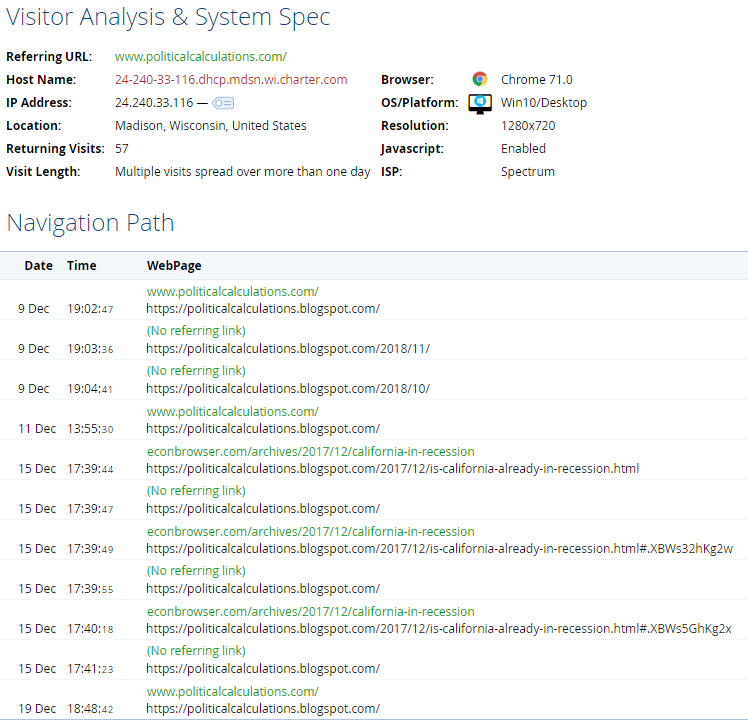Open the 2018/10/ archive URL
Viewport: 748px width, 725px height.
tap(288, 389)
